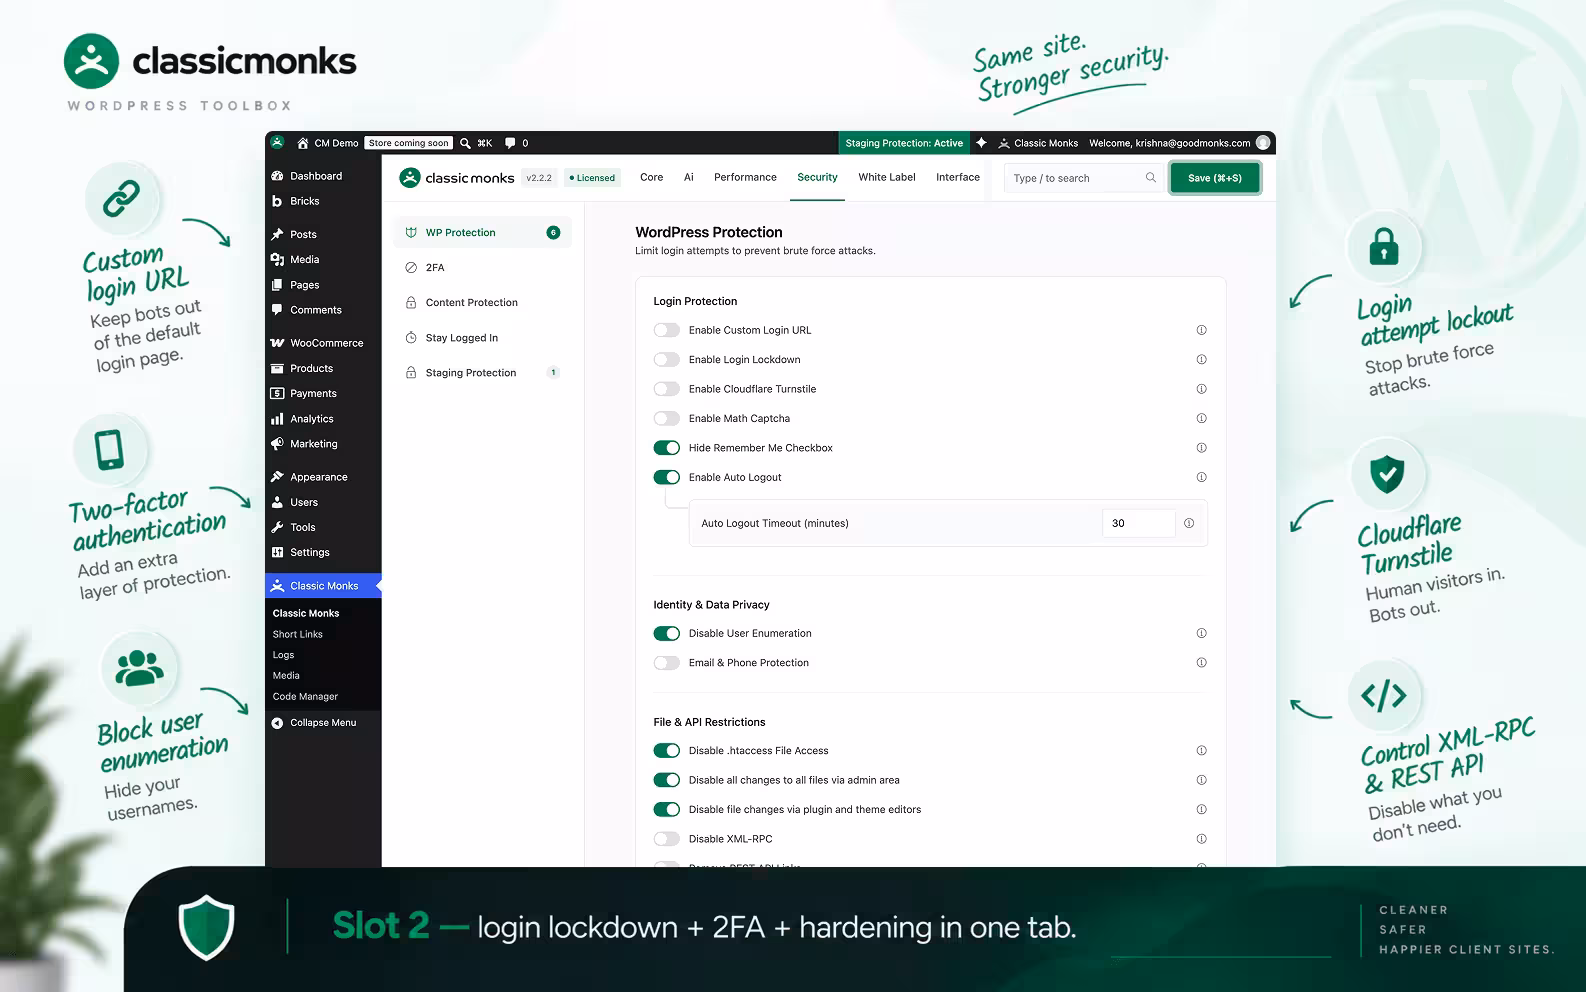Open the Logs submenu link
The image size is (1586, 992).
click(283, 655)
